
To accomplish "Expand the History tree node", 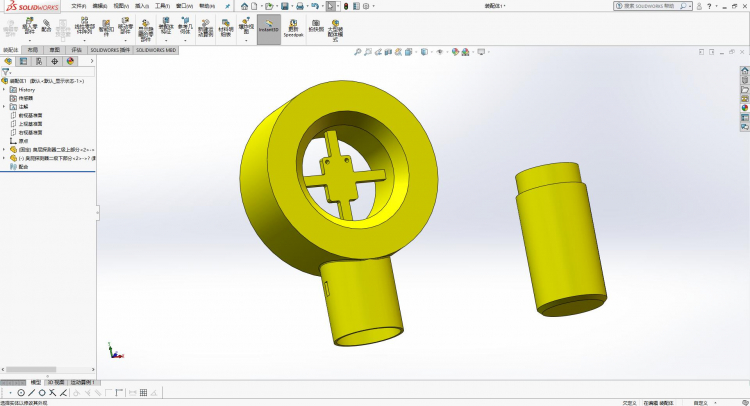I will coord(4,89).
